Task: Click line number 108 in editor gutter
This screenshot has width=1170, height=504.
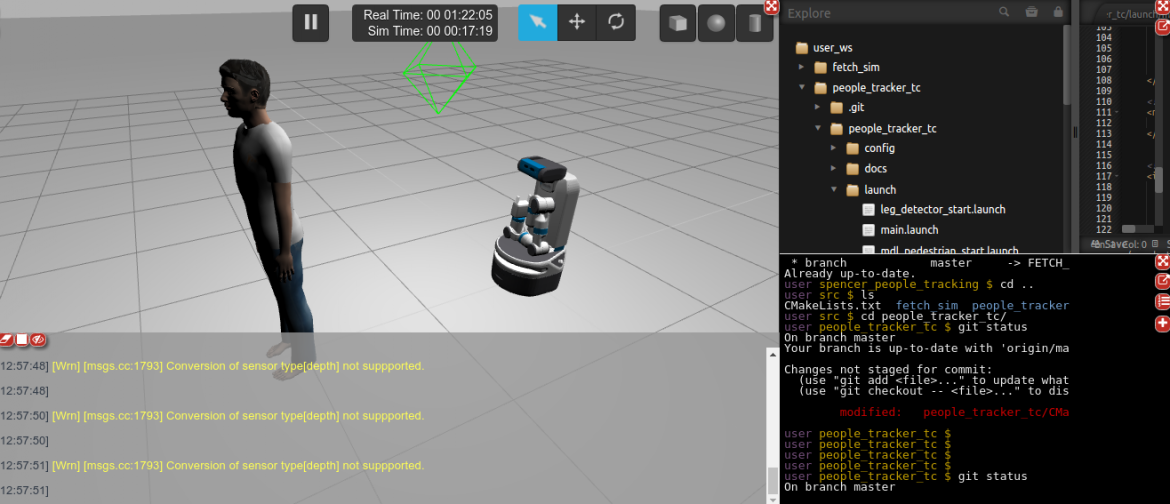Action: coord(1105,80)
